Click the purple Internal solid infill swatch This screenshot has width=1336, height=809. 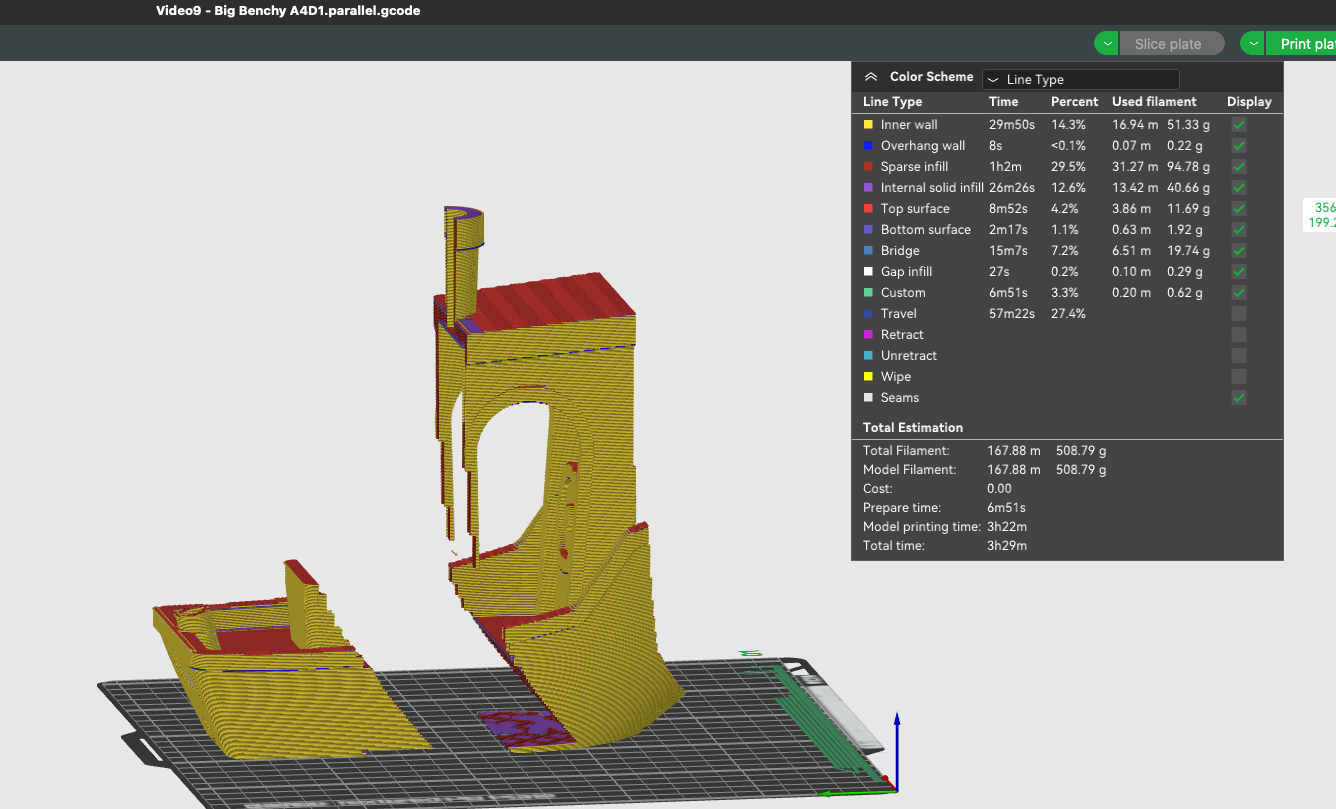tap(868, 188)
